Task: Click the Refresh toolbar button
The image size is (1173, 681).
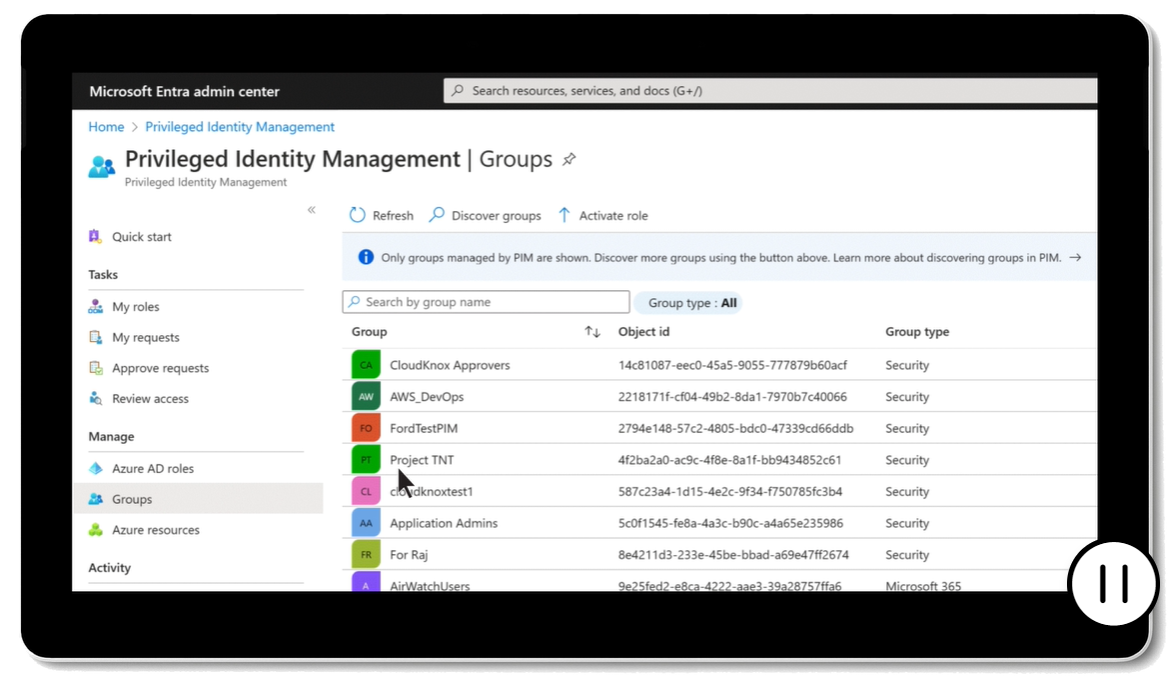Action: [x=381, y=216]
